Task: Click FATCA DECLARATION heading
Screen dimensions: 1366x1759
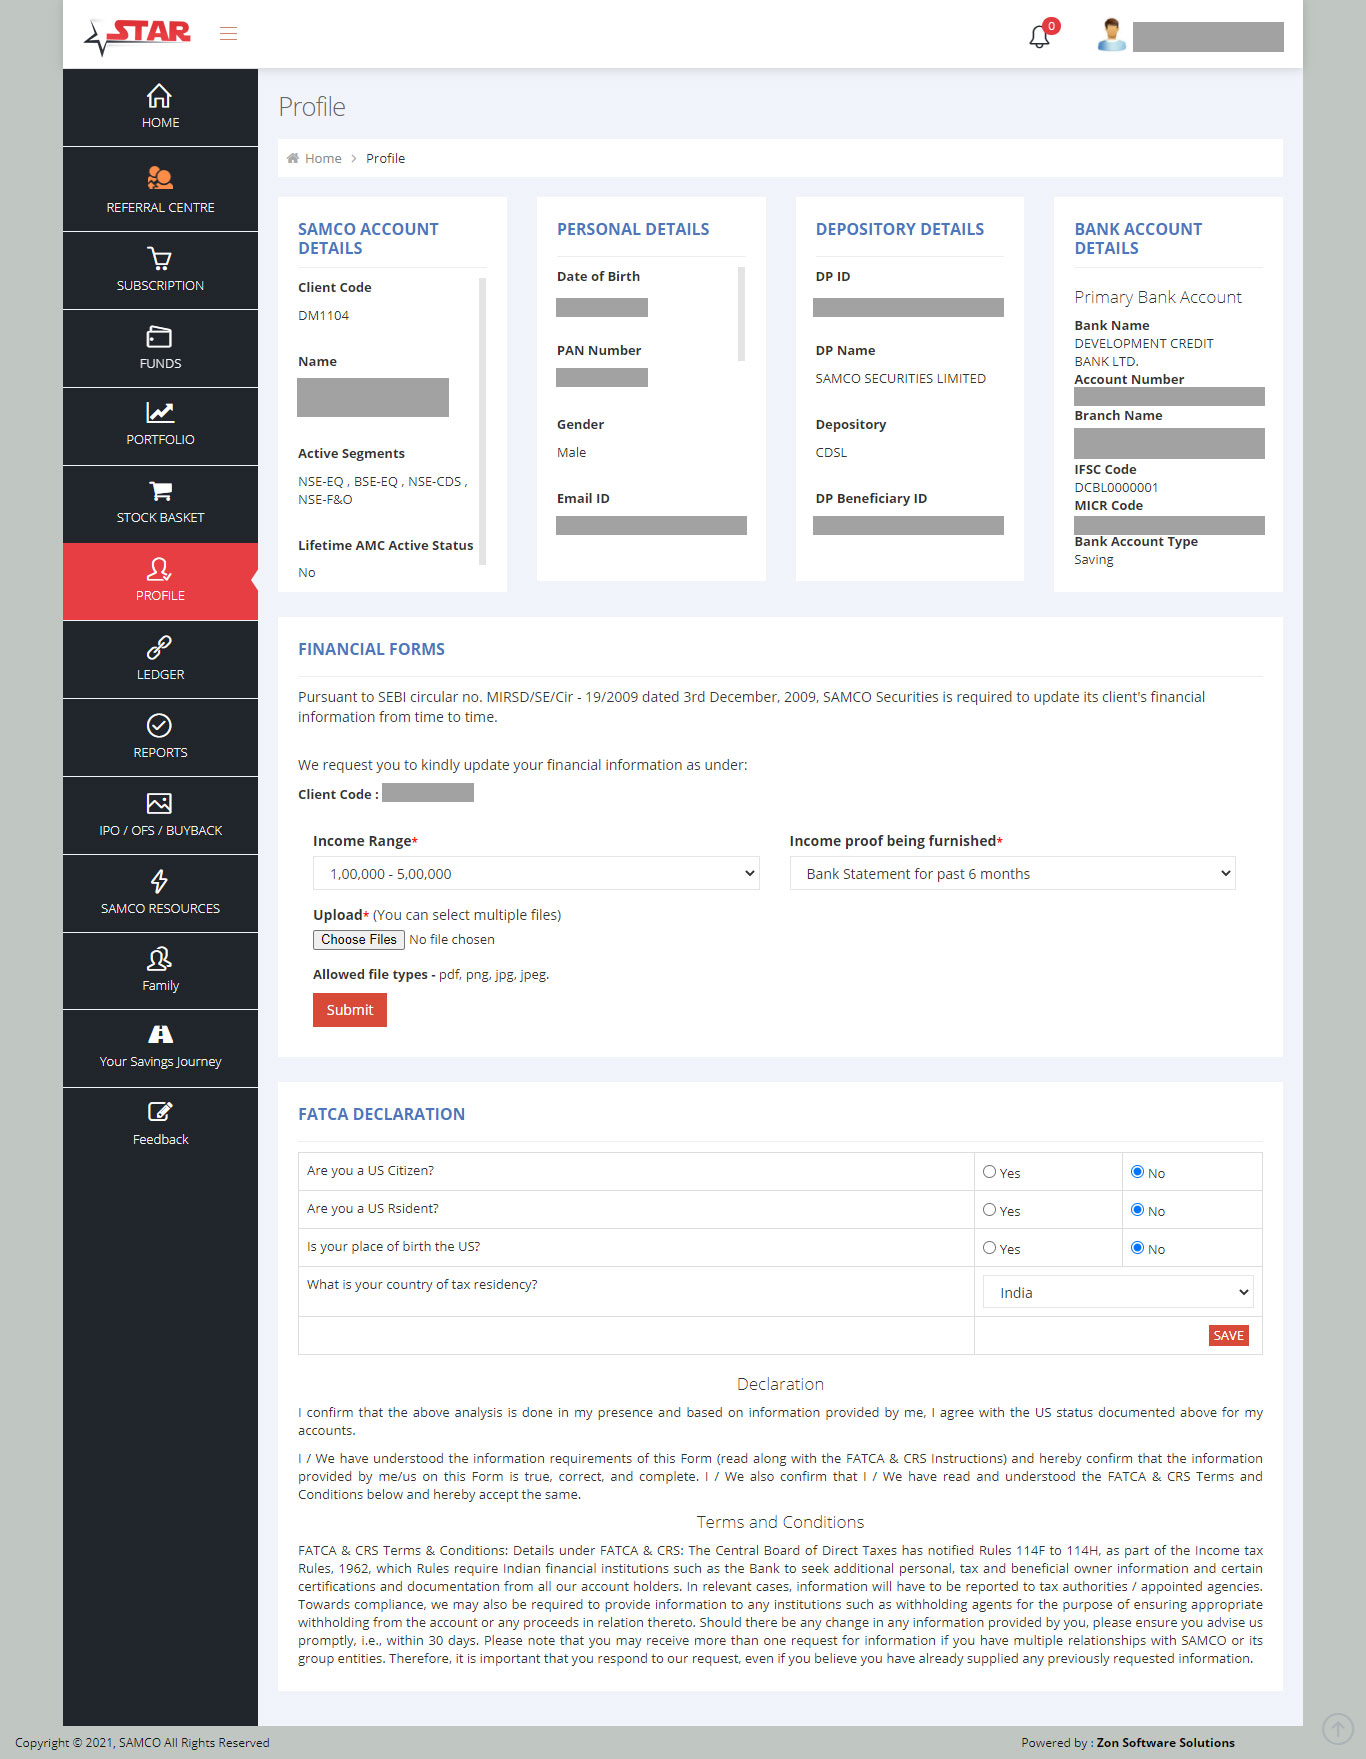Action: click(381, 1114)
